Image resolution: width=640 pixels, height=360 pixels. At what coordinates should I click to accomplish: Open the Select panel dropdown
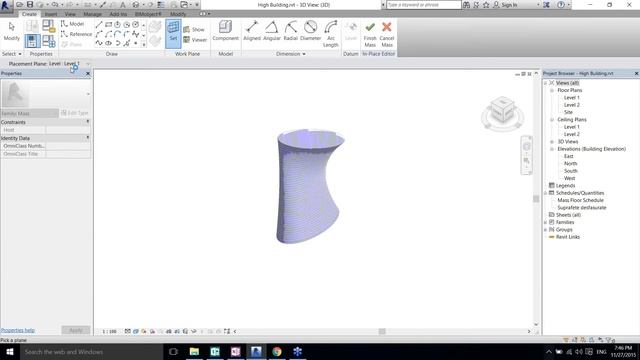[11, 54]
